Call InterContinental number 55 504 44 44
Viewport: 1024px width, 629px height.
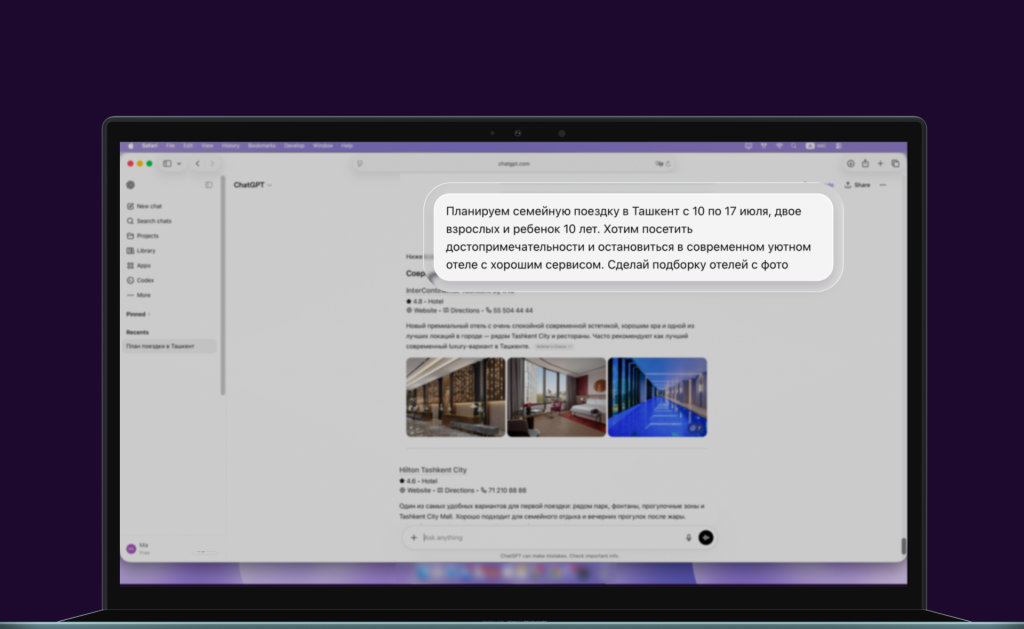tap(510, 310)
